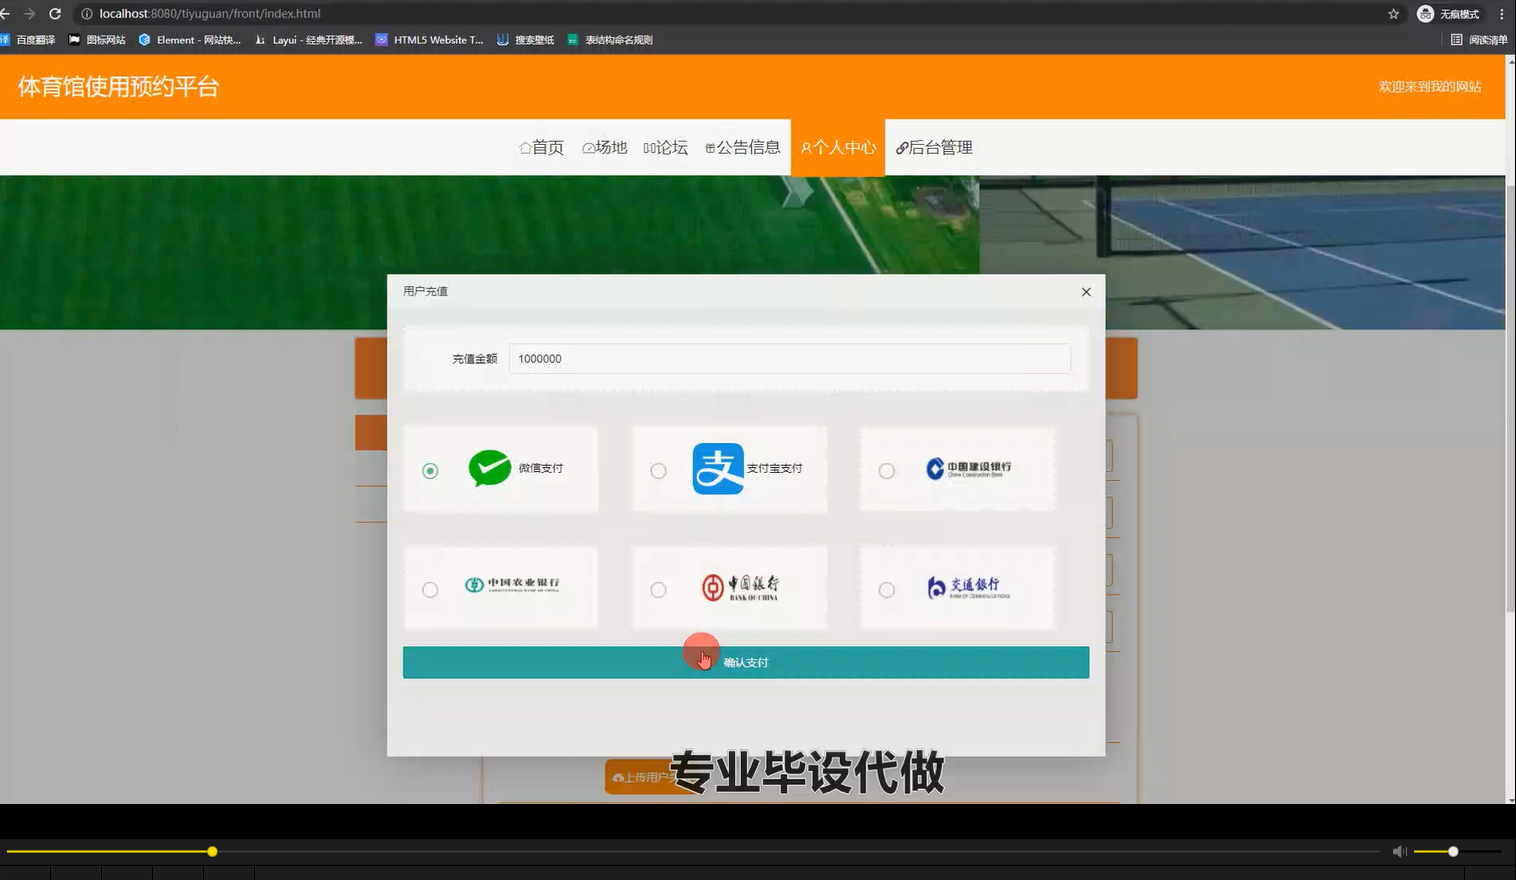This screenshot has width=1516, height=880.
Task: Select the Bank of China logo
Action: click(741, 588)
